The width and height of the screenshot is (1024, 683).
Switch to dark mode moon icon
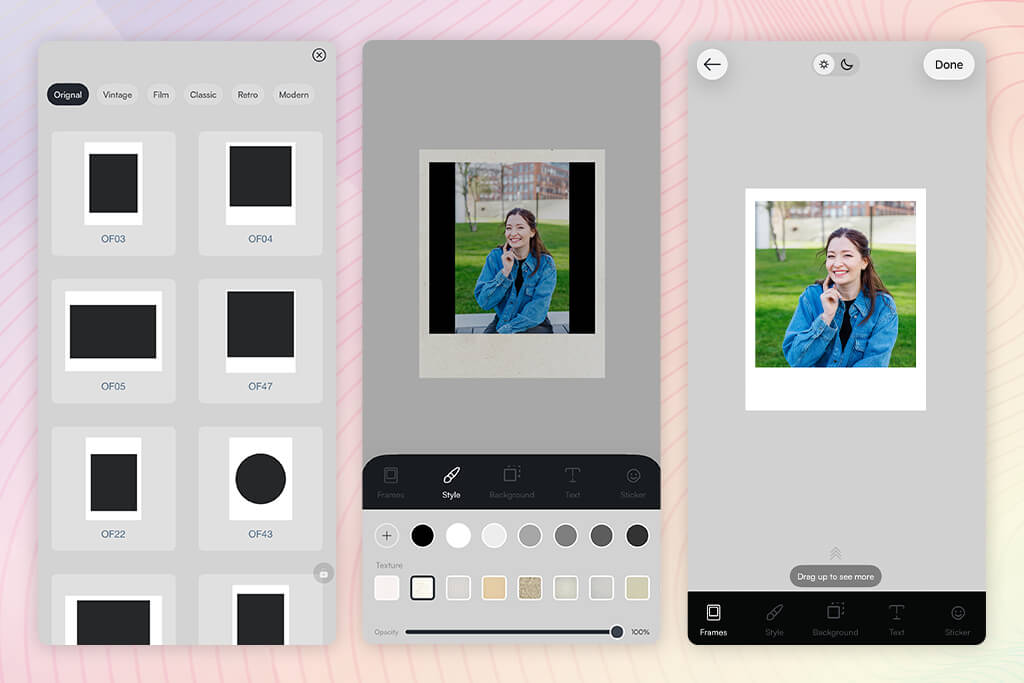(847, 65)
